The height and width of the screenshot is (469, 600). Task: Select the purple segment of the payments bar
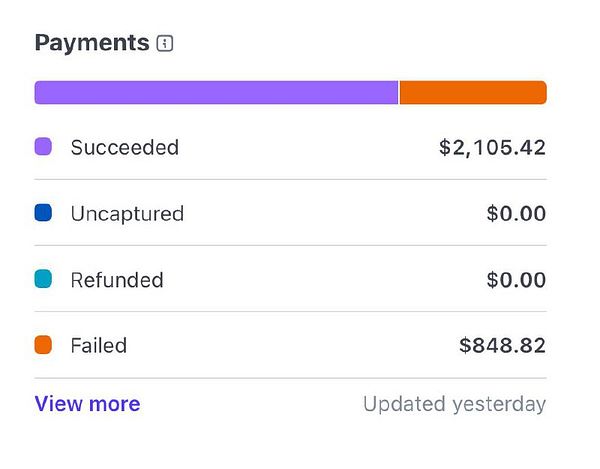coord(216,93)
